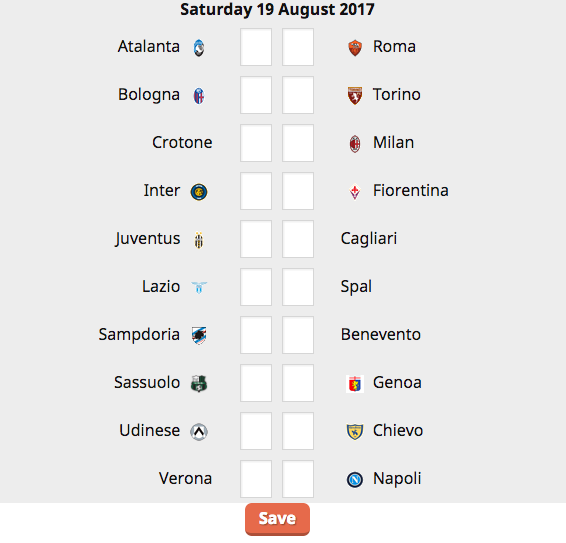Click the Chievo club crest icon

355,431
